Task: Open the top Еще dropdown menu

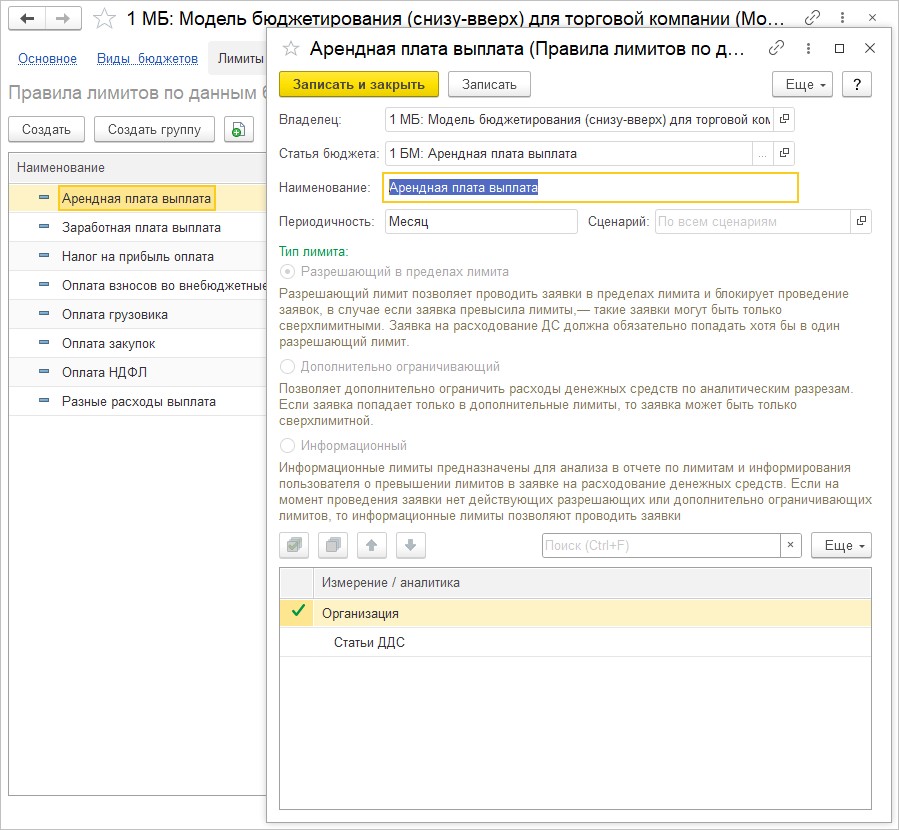Action: point(802,84)
